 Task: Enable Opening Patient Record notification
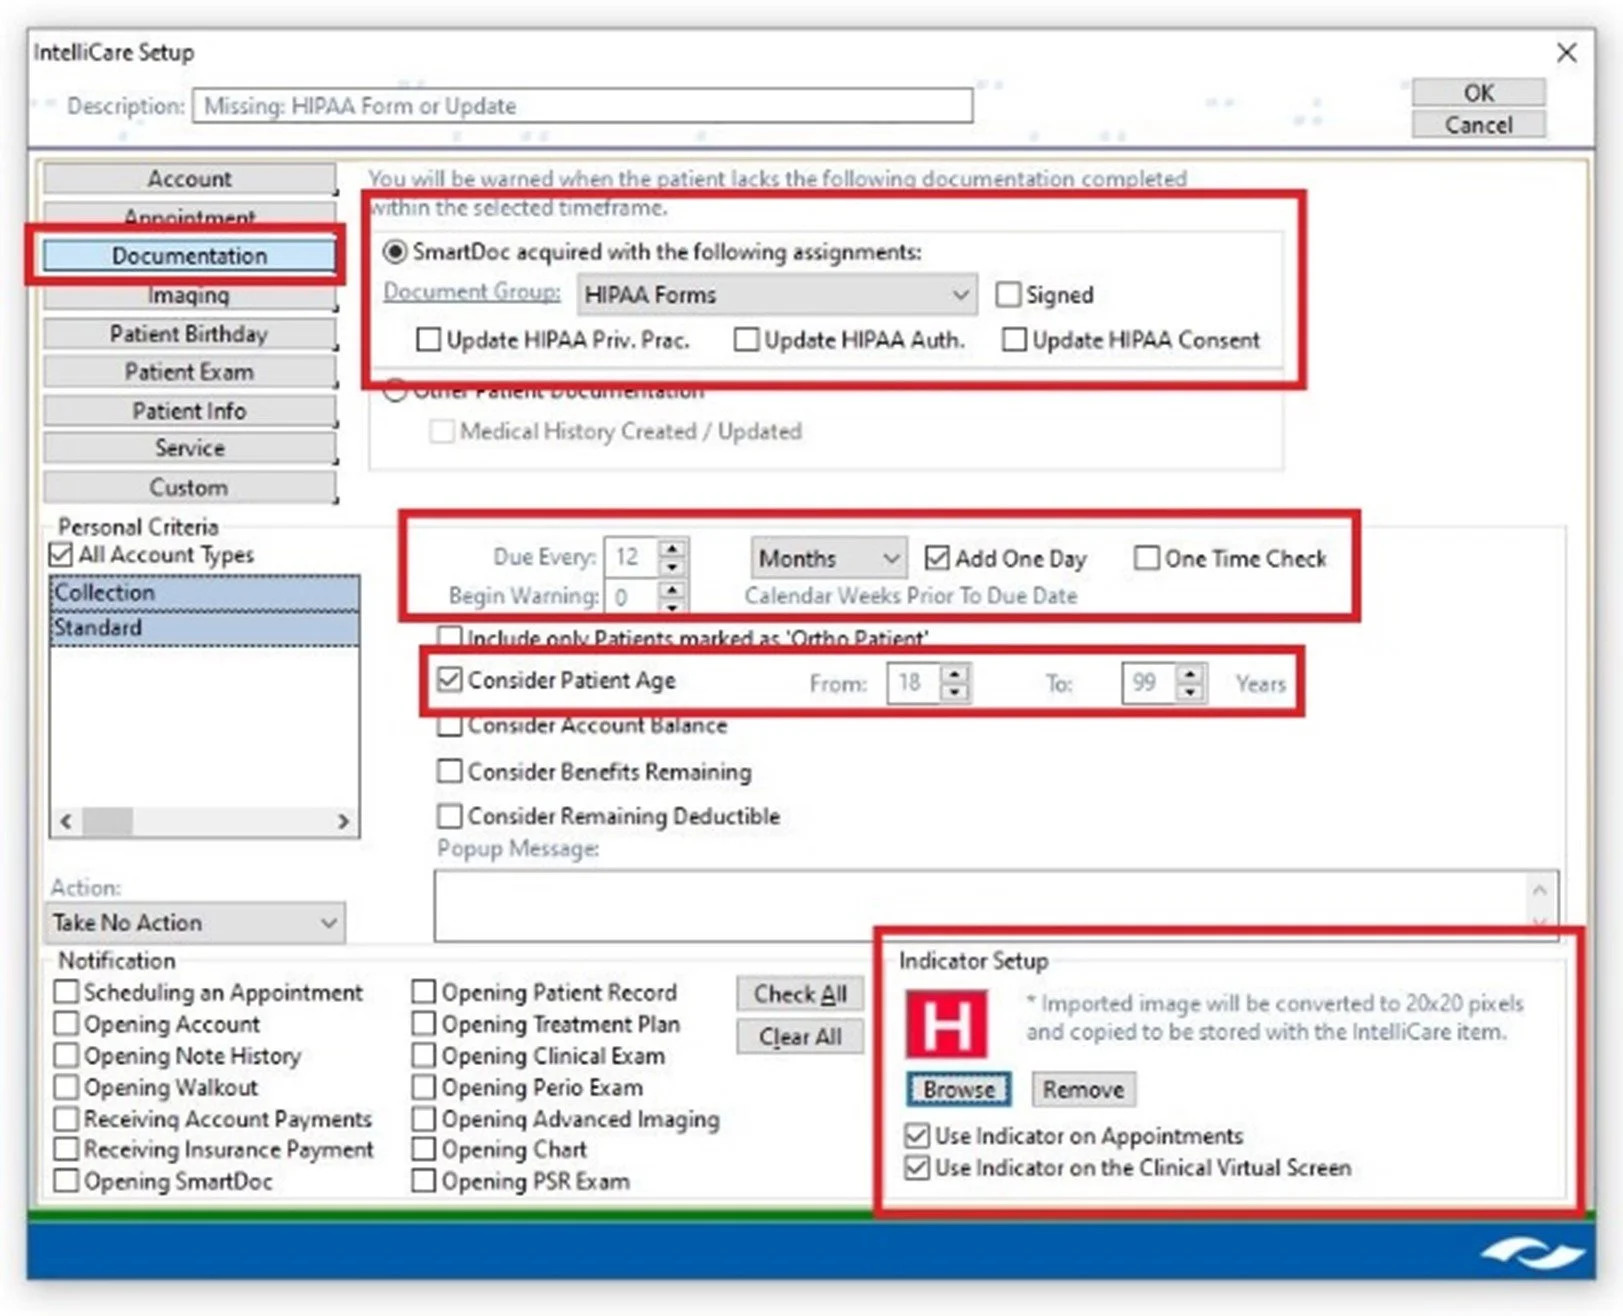pos(424,992)
